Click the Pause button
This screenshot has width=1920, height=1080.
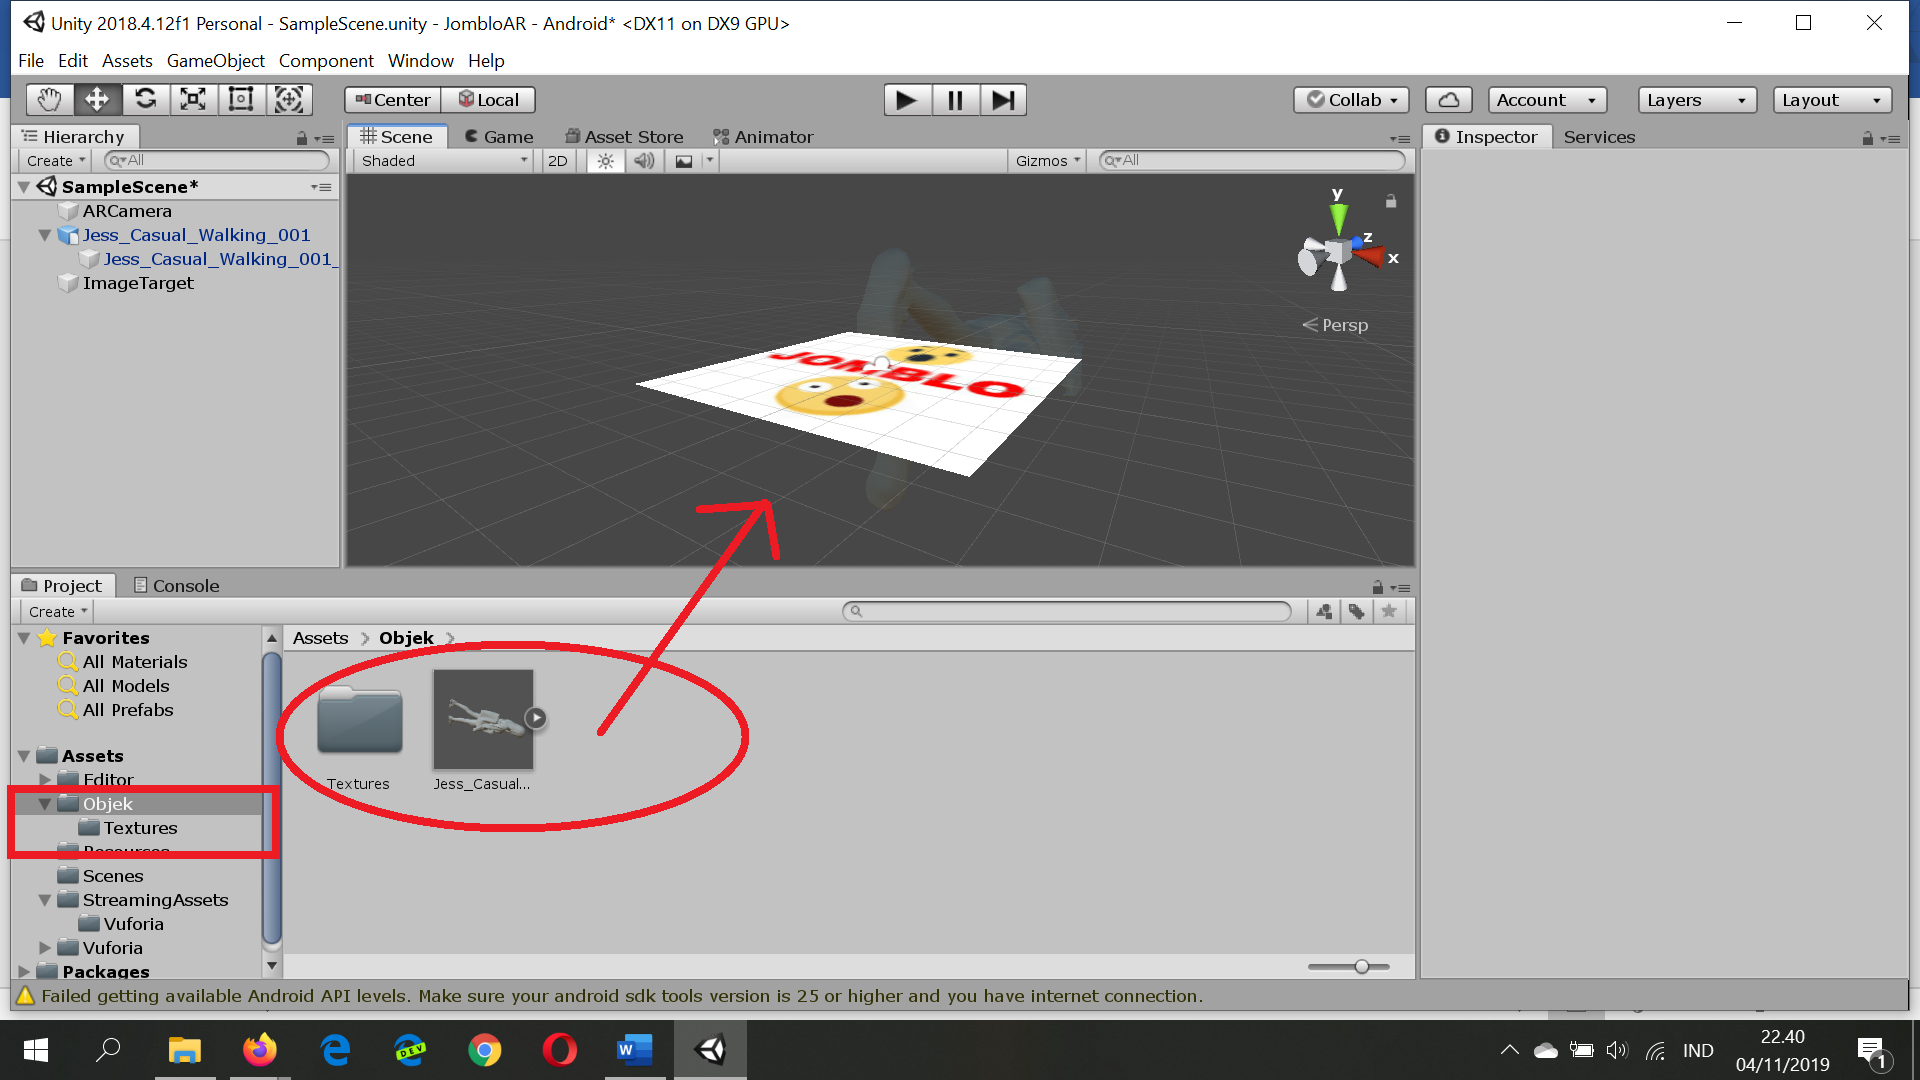955,100
